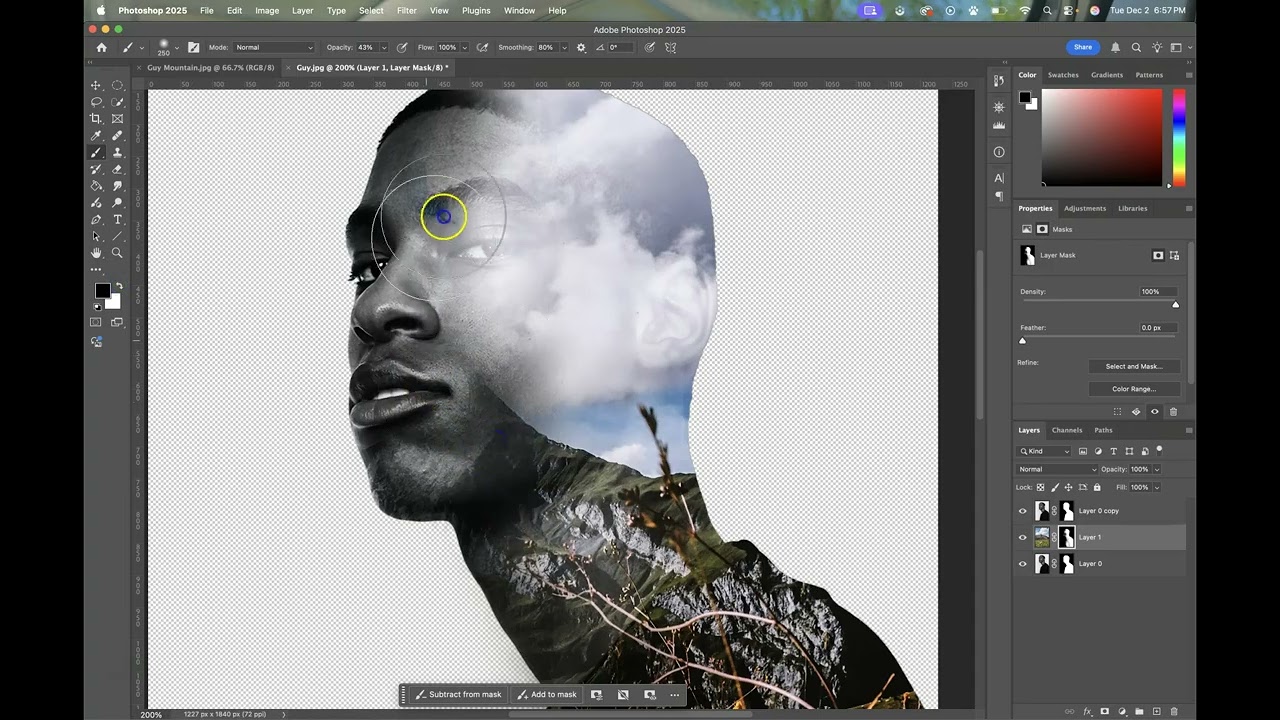Toggle lock all for layer
Screen dimensions: 1280x720
tap(1097, 487)
